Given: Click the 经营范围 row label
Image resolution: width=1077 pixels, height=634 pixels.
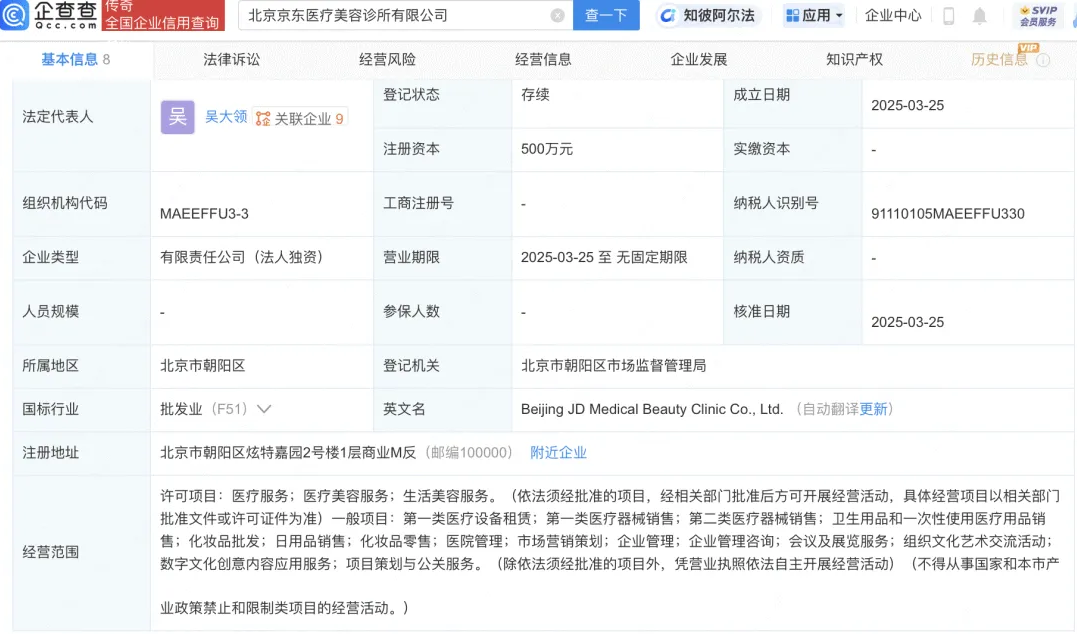Looking at the screenshot, I should click(51, 552).
